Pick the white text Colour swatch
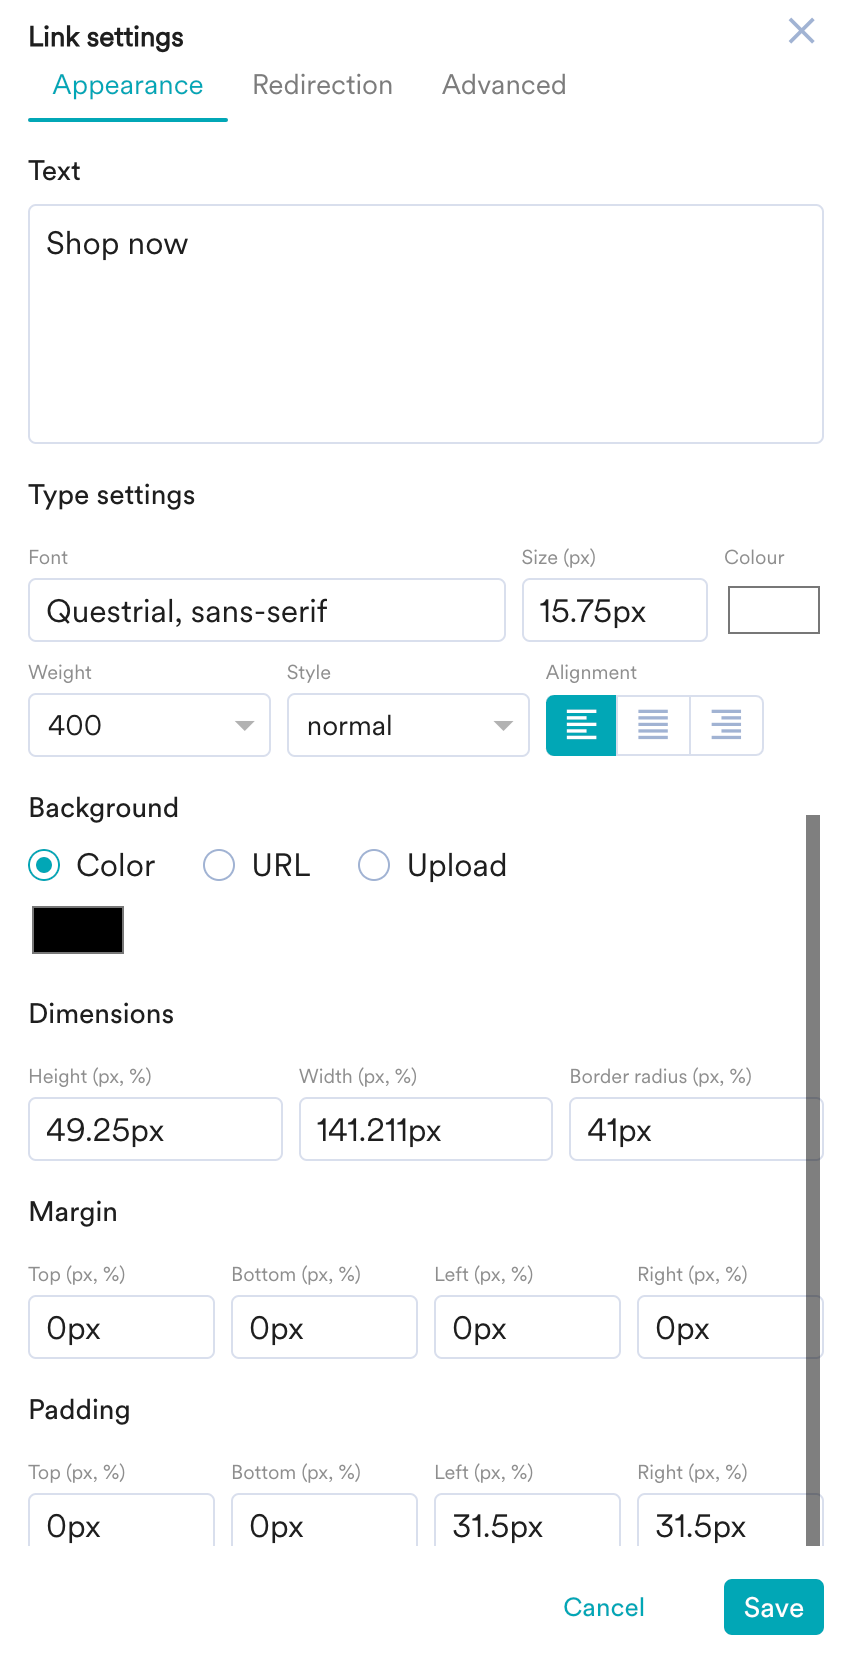Screen dimensions: 848x1661 [773, 610]
